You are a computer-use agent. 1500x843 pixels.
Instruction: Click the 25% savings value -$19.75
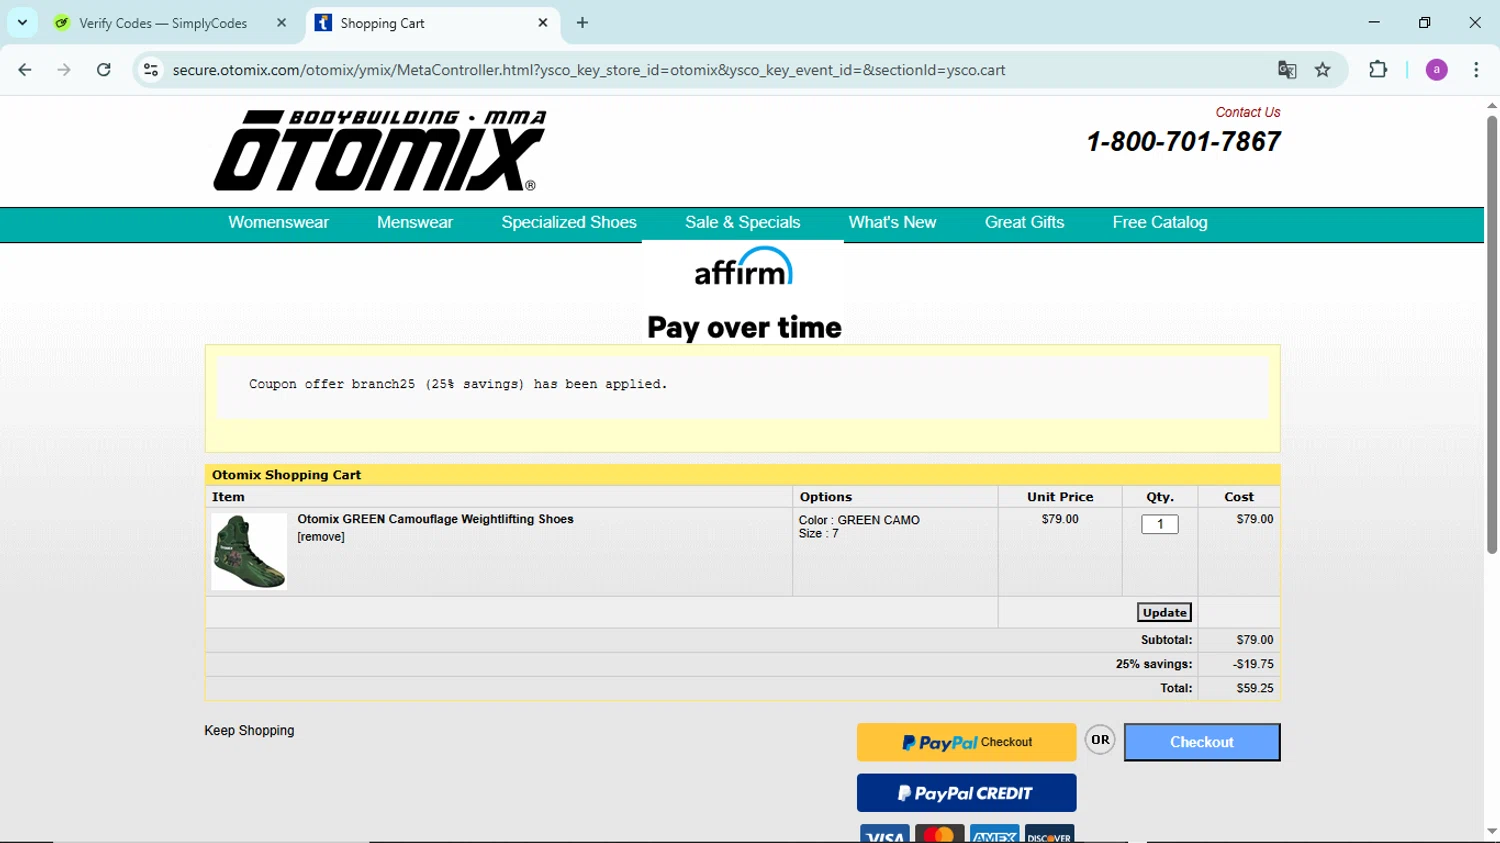[x=1253, y=665]
